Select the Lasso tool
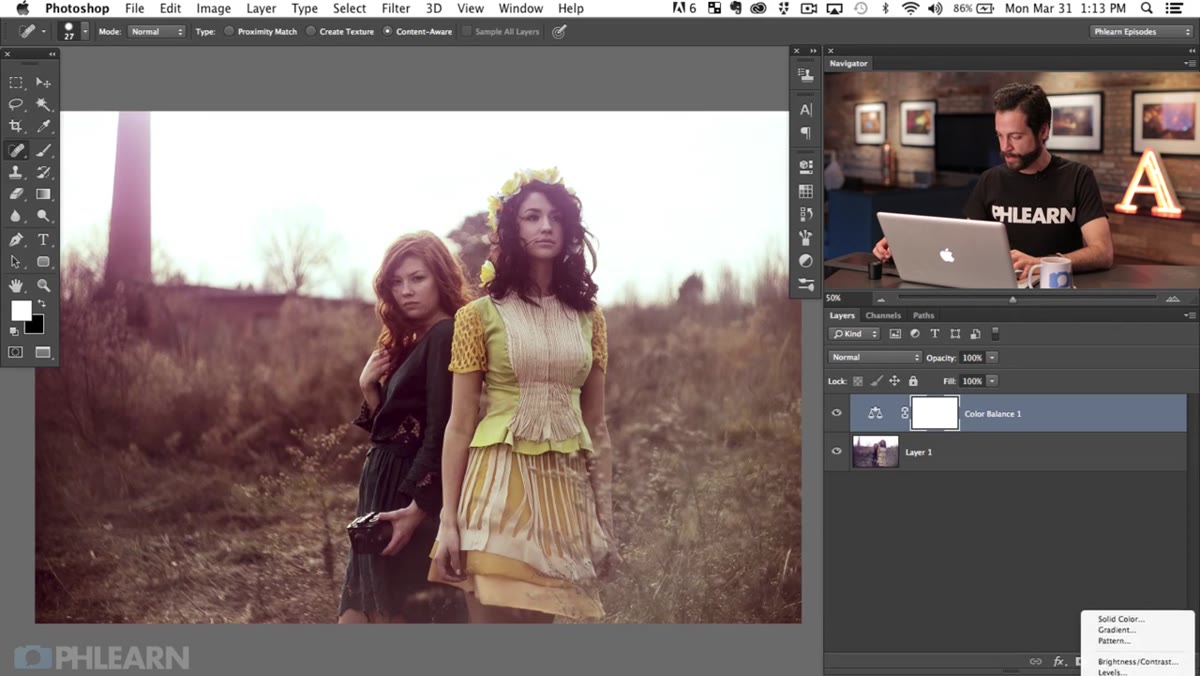Viewport: 1200px width, 676px height. (16, 104)
